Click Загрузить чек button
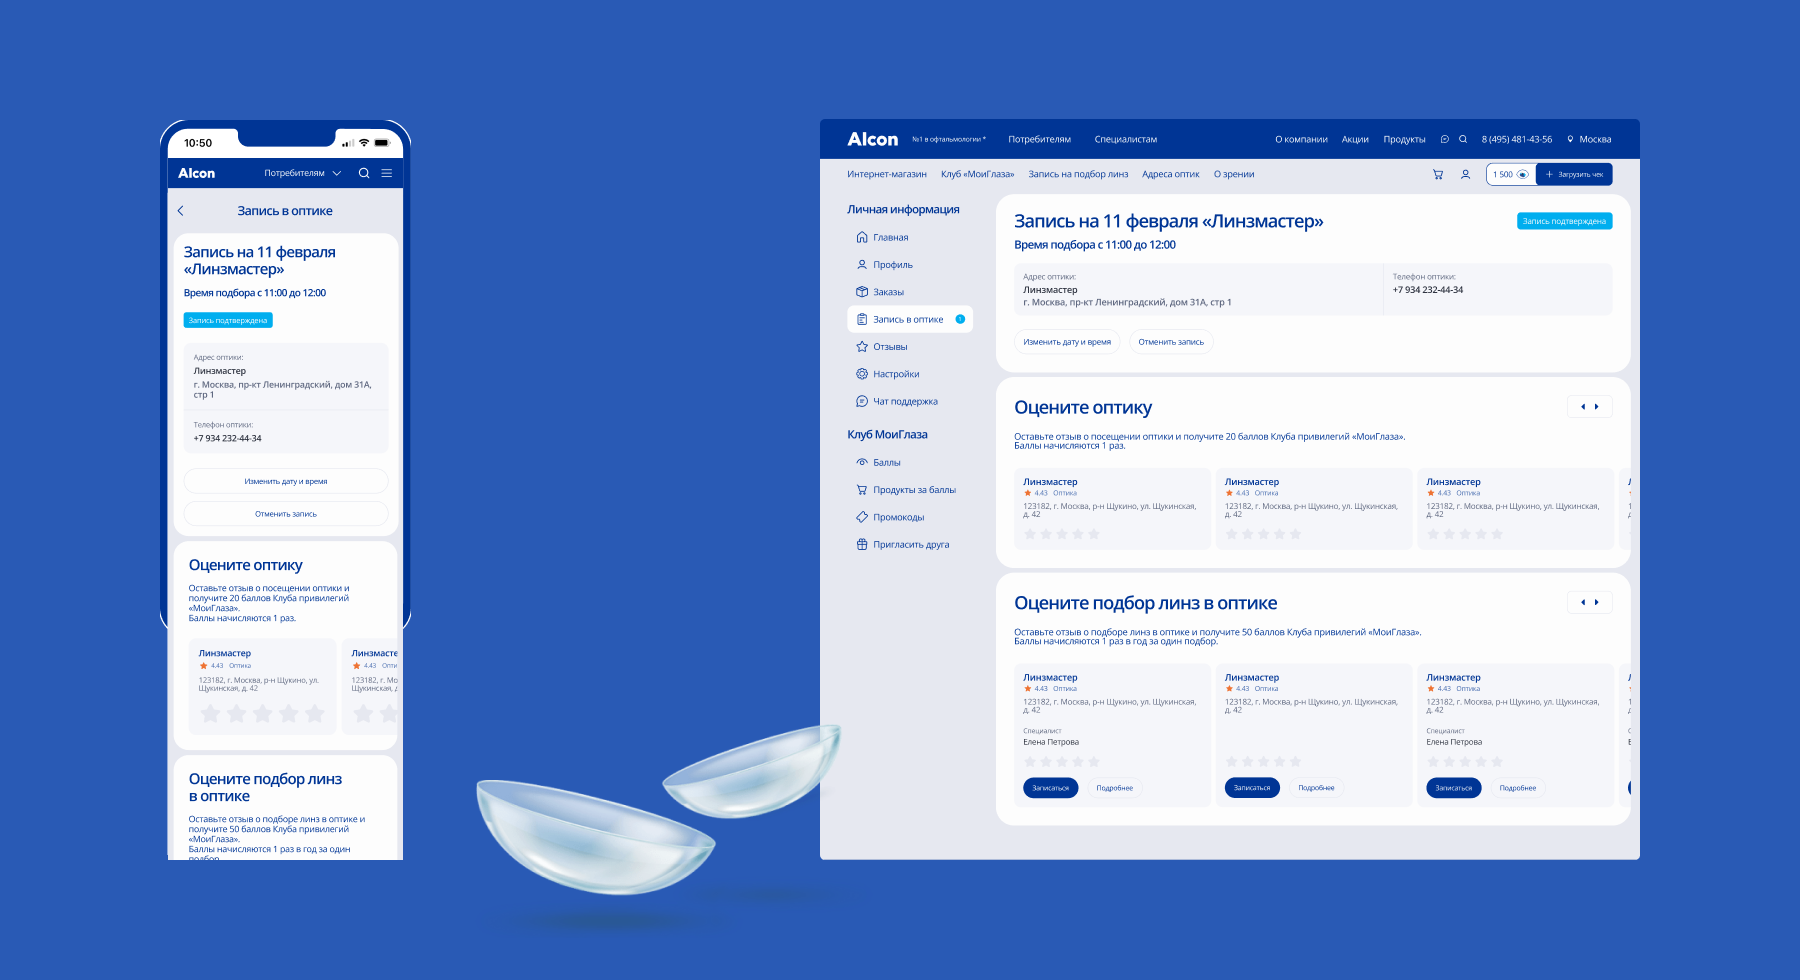1800x980 pixels. [1574, 174]
